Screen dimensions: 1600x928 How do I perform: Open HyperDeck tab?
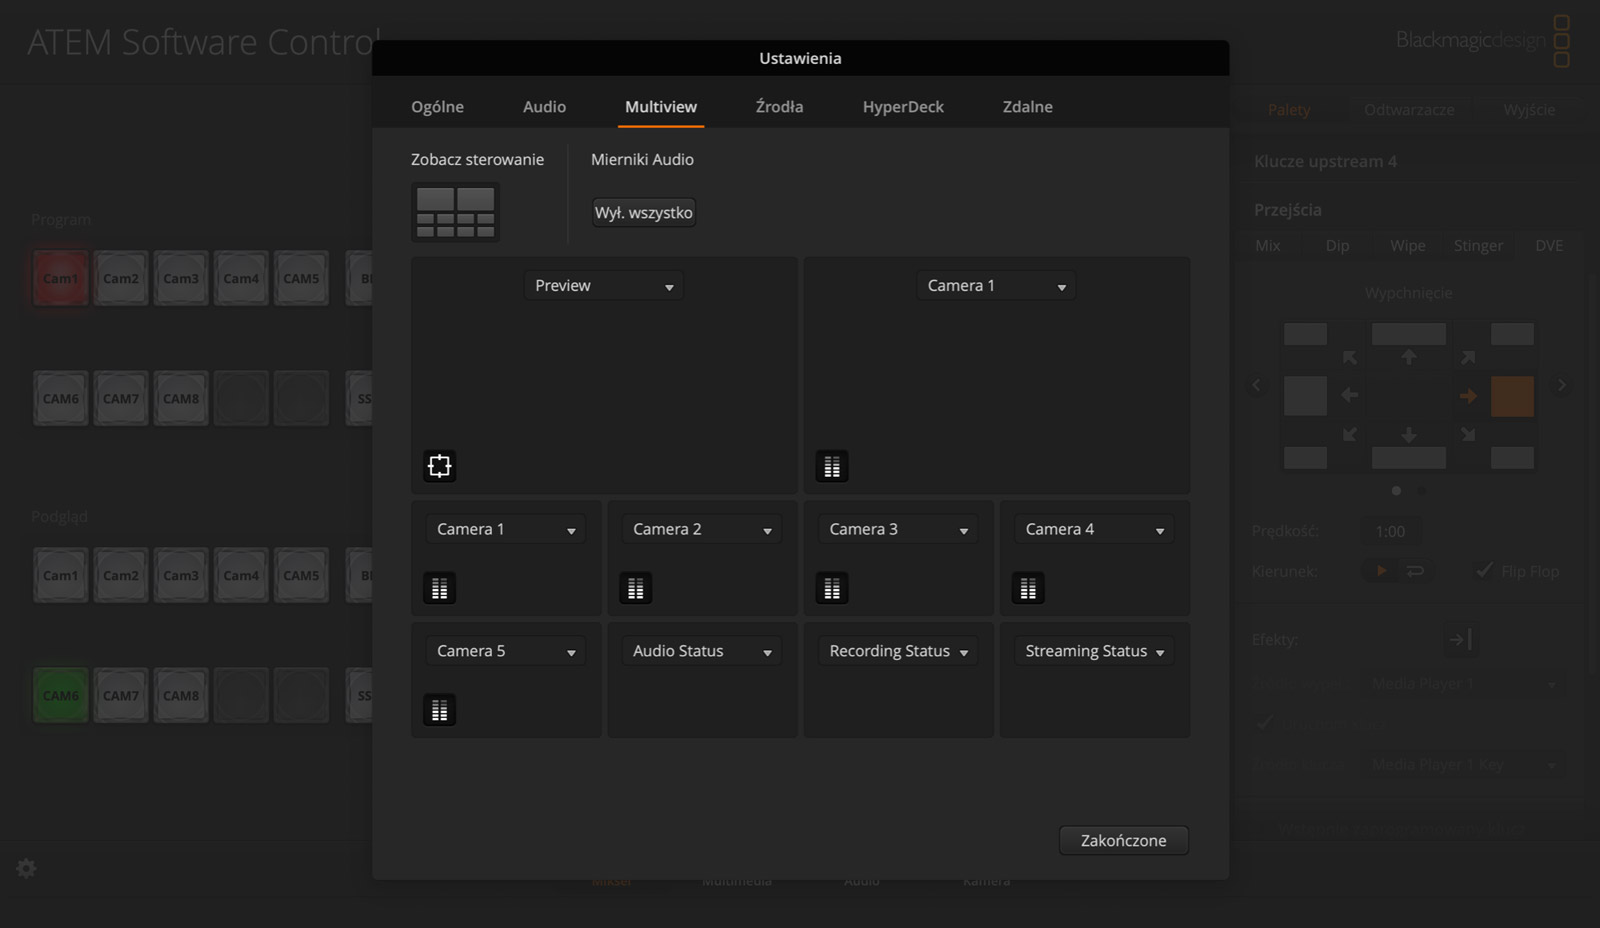point(903,107)
